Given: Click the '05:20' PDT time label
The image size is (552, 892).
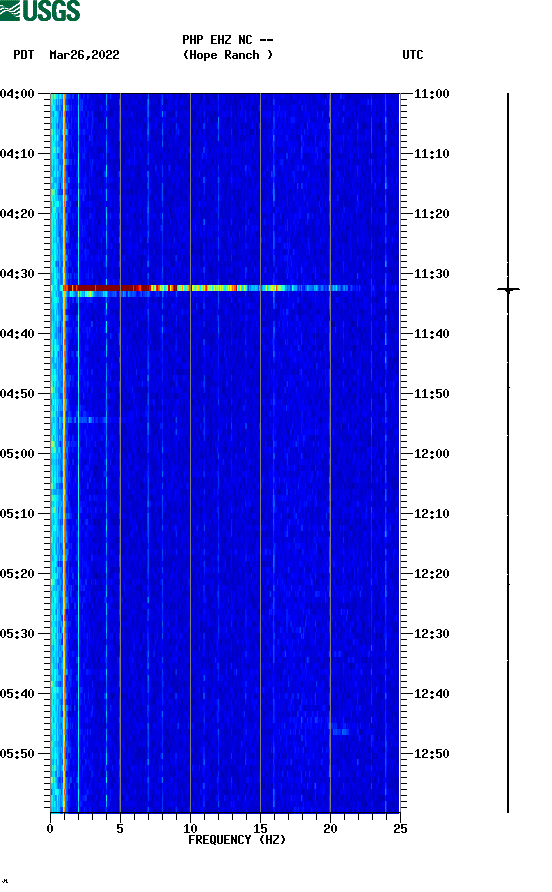Looking at the screenshot, I should click(17, 574).
